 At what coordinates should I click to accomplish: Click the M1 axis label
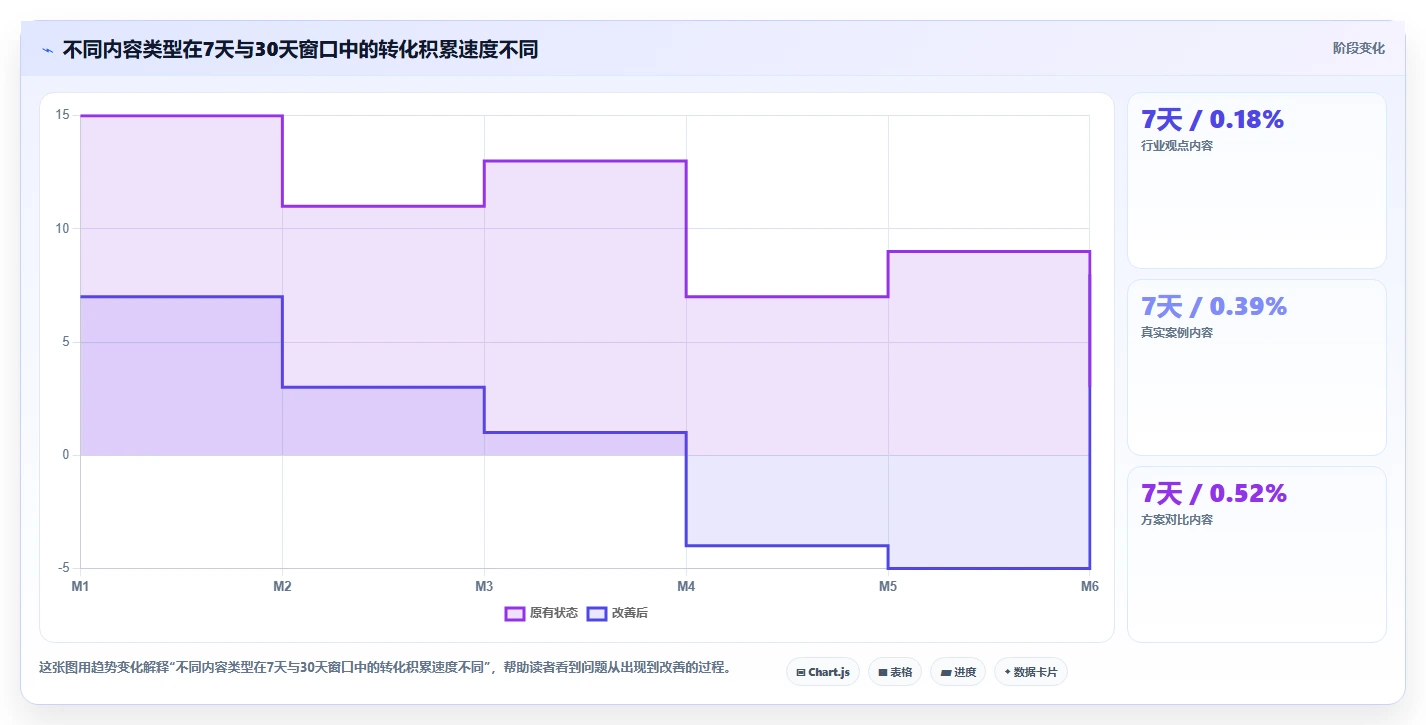80,587
